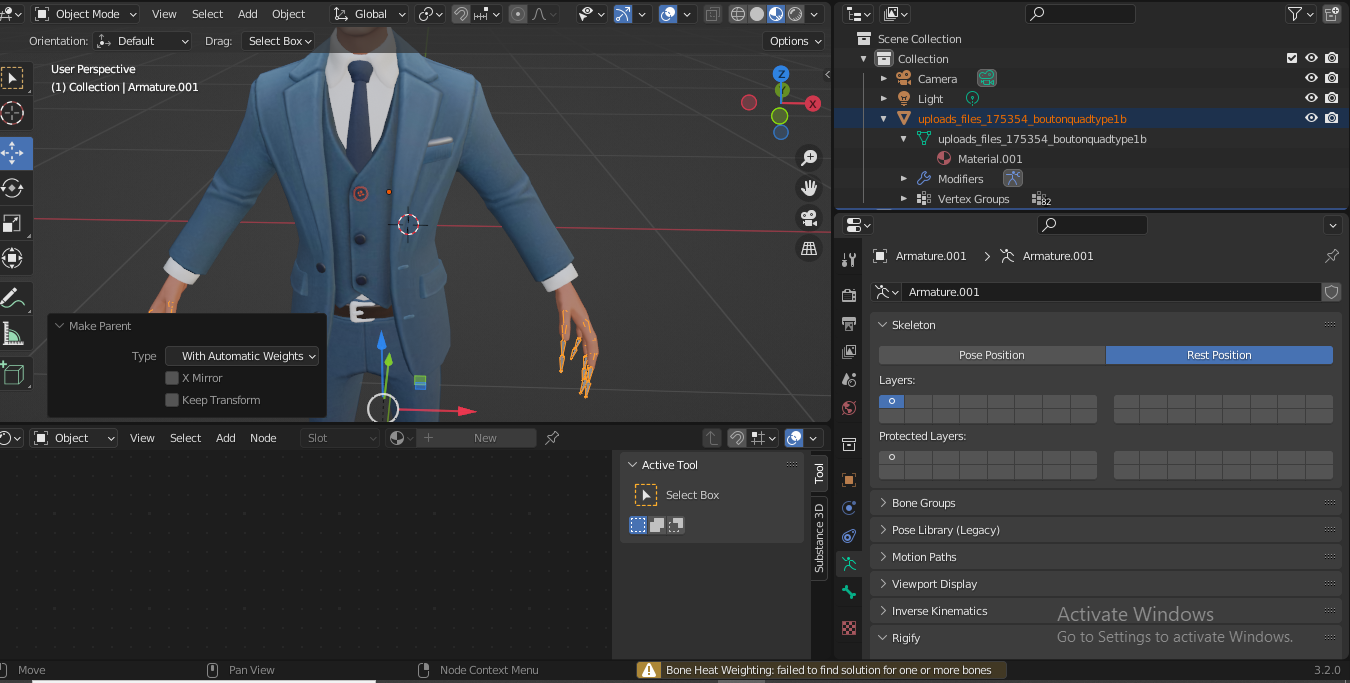This screenshot has height=683, width=1350.
Task: Open the Add menu in 3D viewport
Action: 248,14
